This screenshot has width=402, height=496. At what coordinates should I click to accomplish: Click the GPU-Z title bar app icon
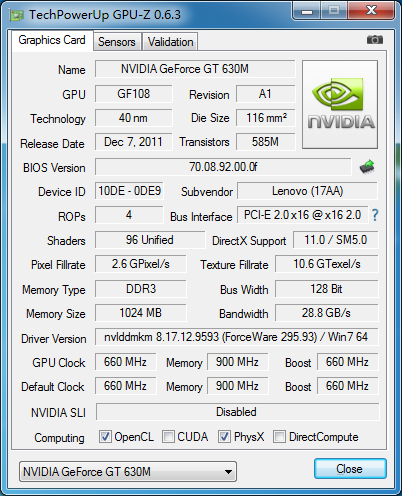click(16, 15)
